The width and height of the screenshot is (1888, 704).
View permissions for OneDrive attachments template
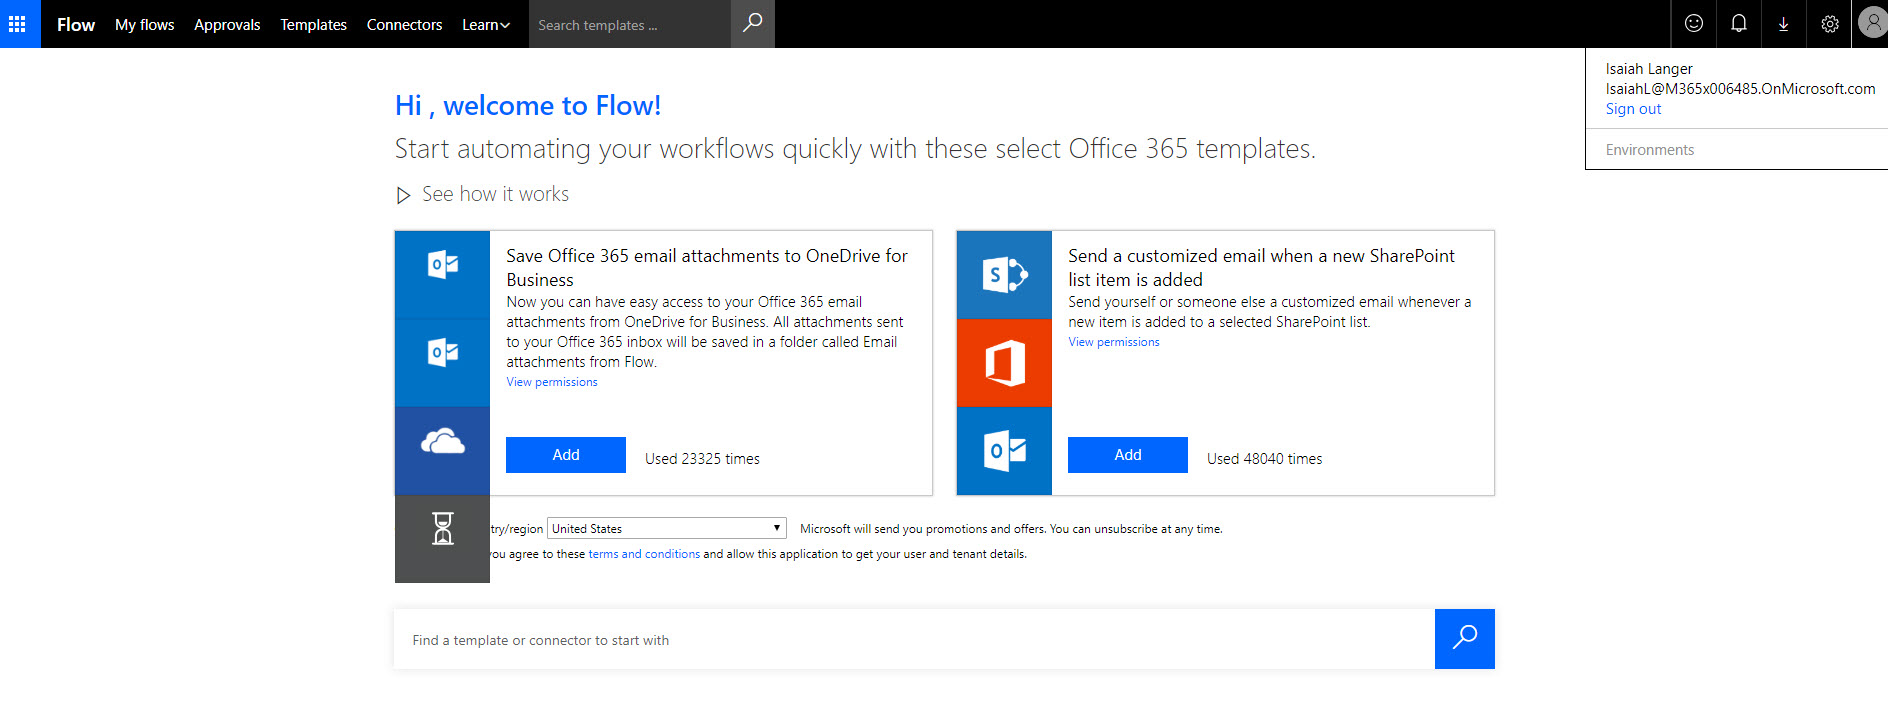pos(552,382)
